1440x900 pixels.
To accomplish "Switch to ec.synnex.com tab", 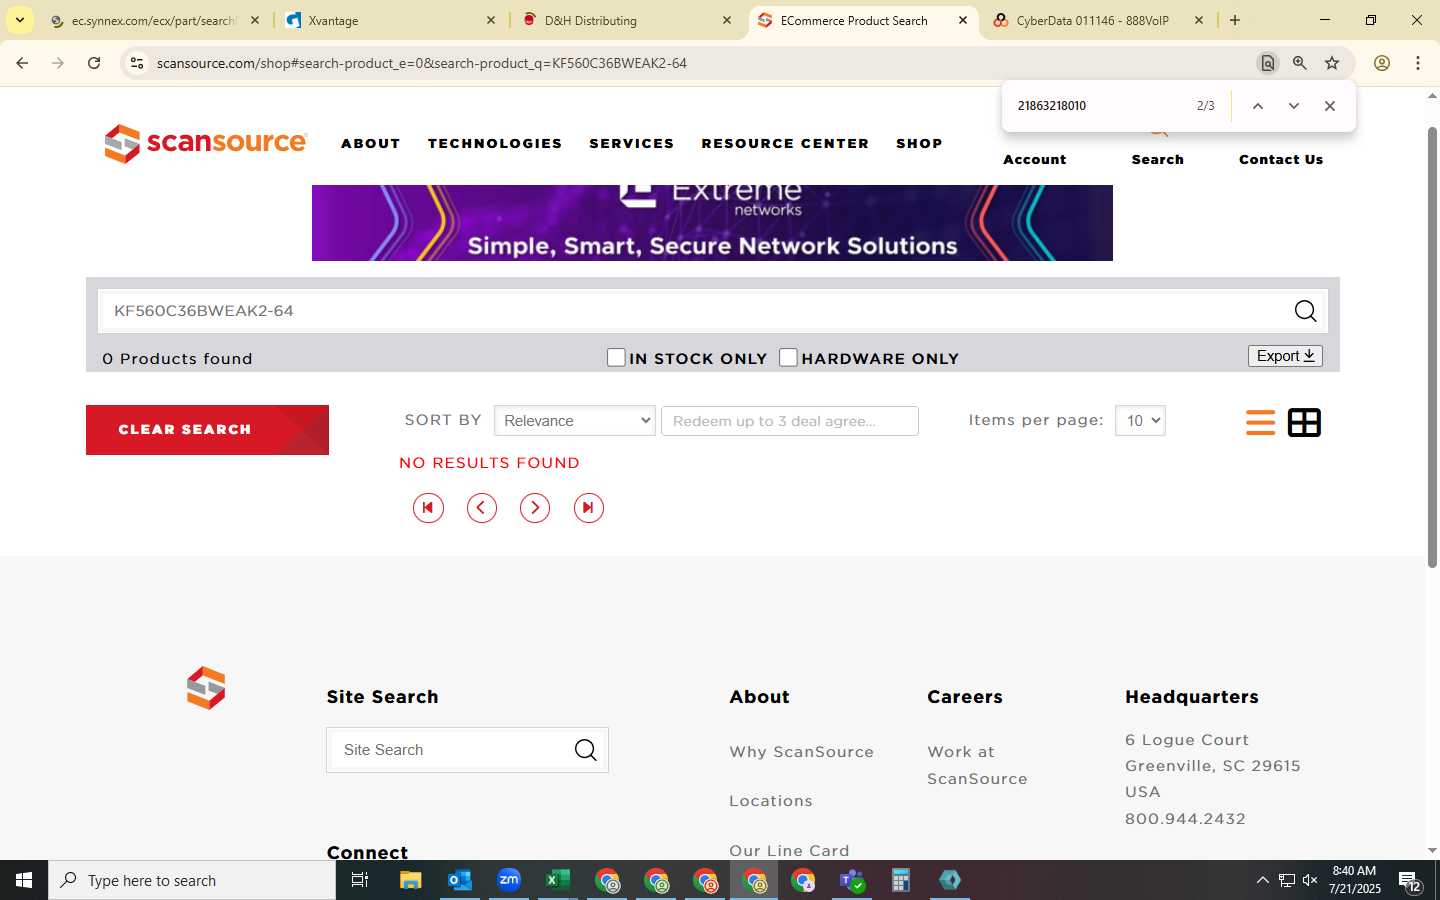I will tap(154, 20).
